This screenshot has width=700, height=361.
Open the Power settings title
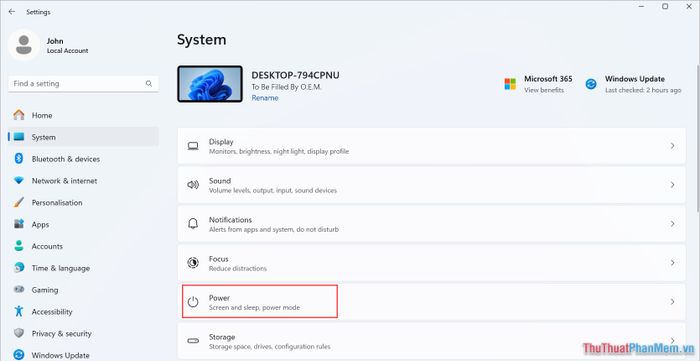pos(219,298)
